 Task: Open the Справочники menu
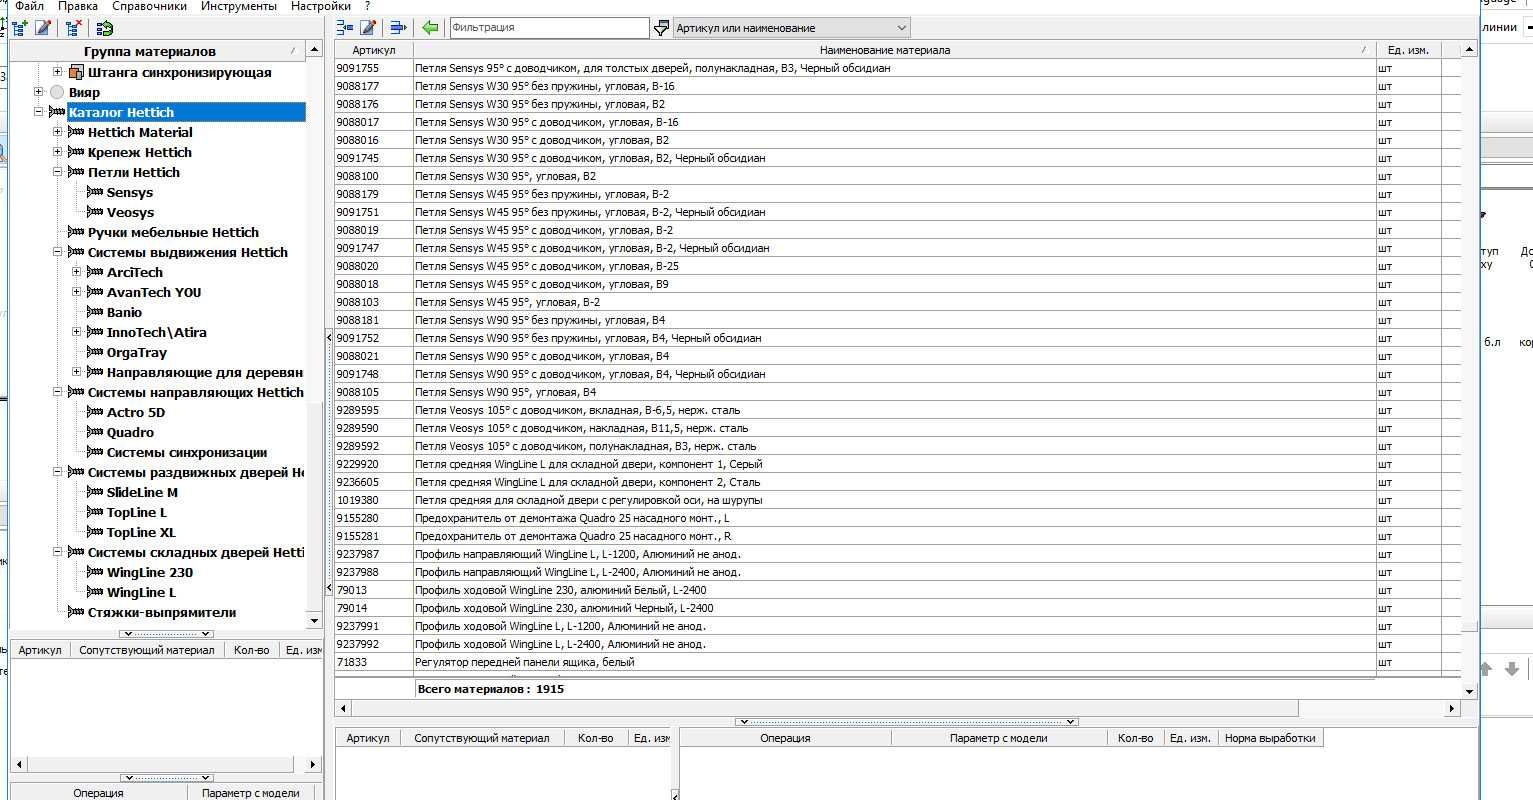(x=149, y=6)
